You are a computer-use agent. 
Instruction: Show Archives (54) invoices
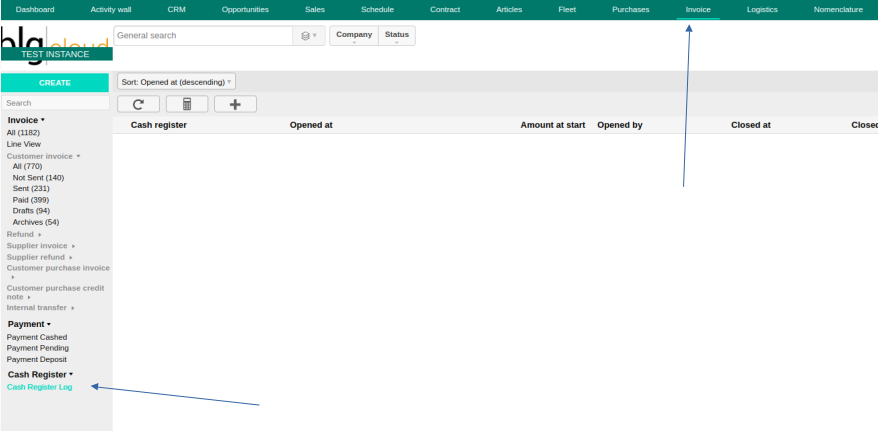pyautogui.click(x=36, y=222)
